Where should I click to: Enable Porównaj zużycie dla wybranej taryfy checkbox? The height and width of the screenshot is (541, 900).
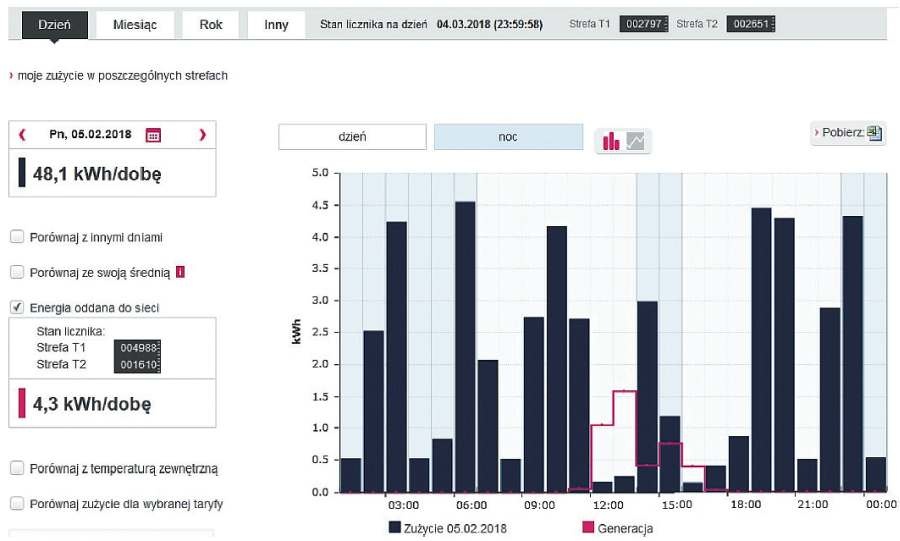click(17, 504)
